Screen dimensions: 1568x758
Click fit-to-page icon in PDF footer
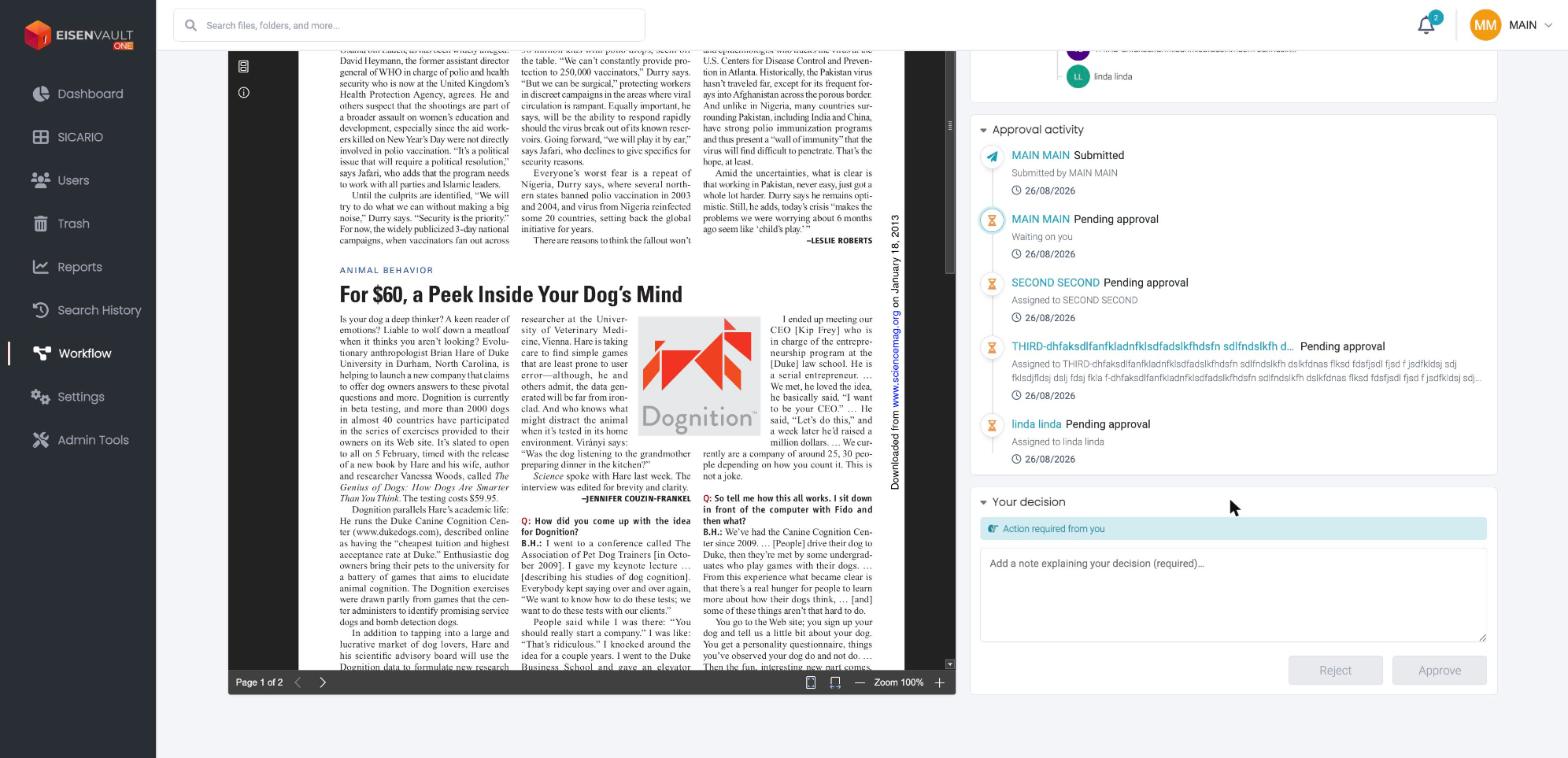click(811, 682)
